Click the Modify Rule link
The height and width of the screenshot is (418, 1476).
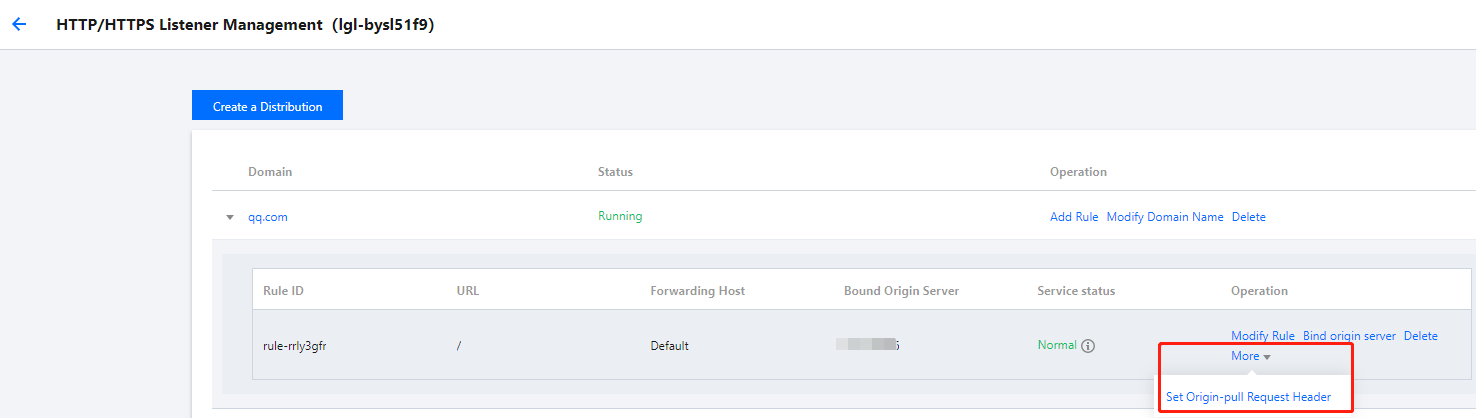[x=1262, y=336]
